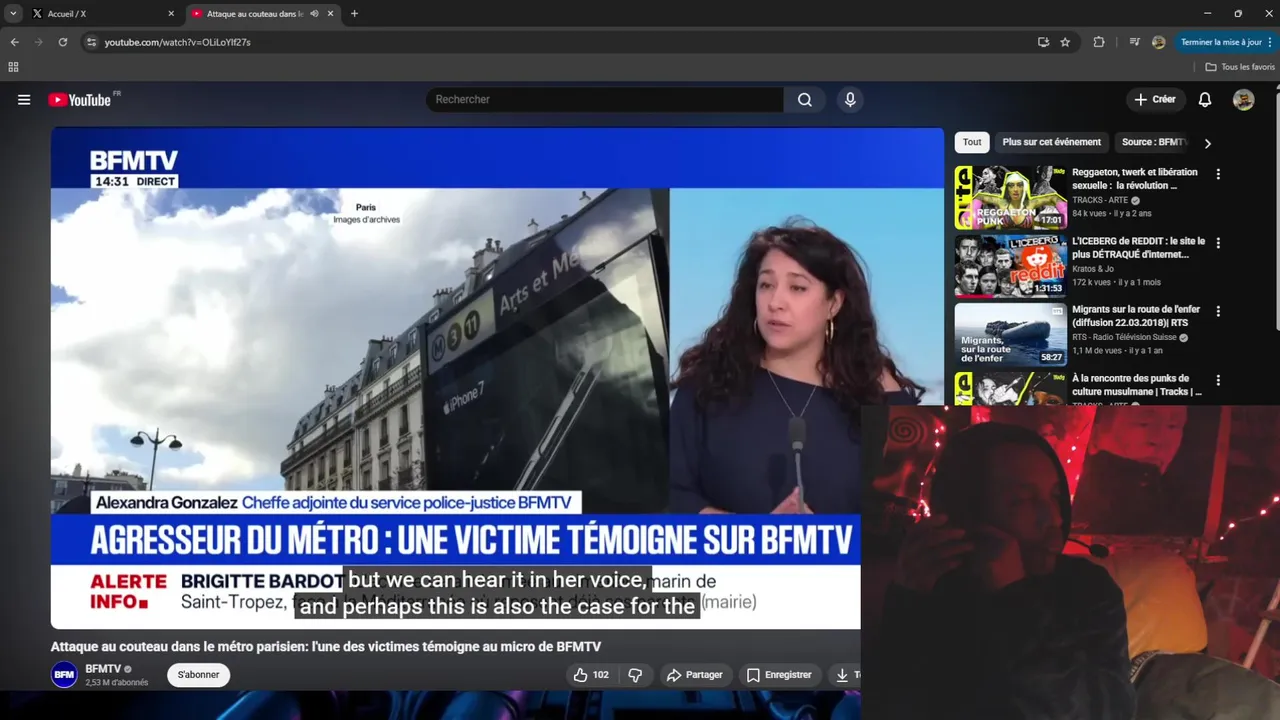Screen dimensions: 1280x720
Task: Select the Source : BFMTV chip
Action: pyautogui.click(x=1153, y=142)
